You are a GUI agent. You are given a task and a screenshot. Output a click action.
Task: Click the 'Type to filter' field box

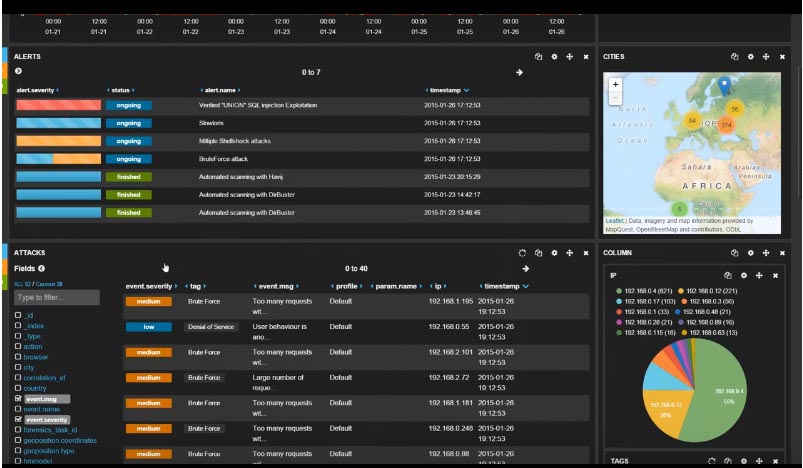57,298
